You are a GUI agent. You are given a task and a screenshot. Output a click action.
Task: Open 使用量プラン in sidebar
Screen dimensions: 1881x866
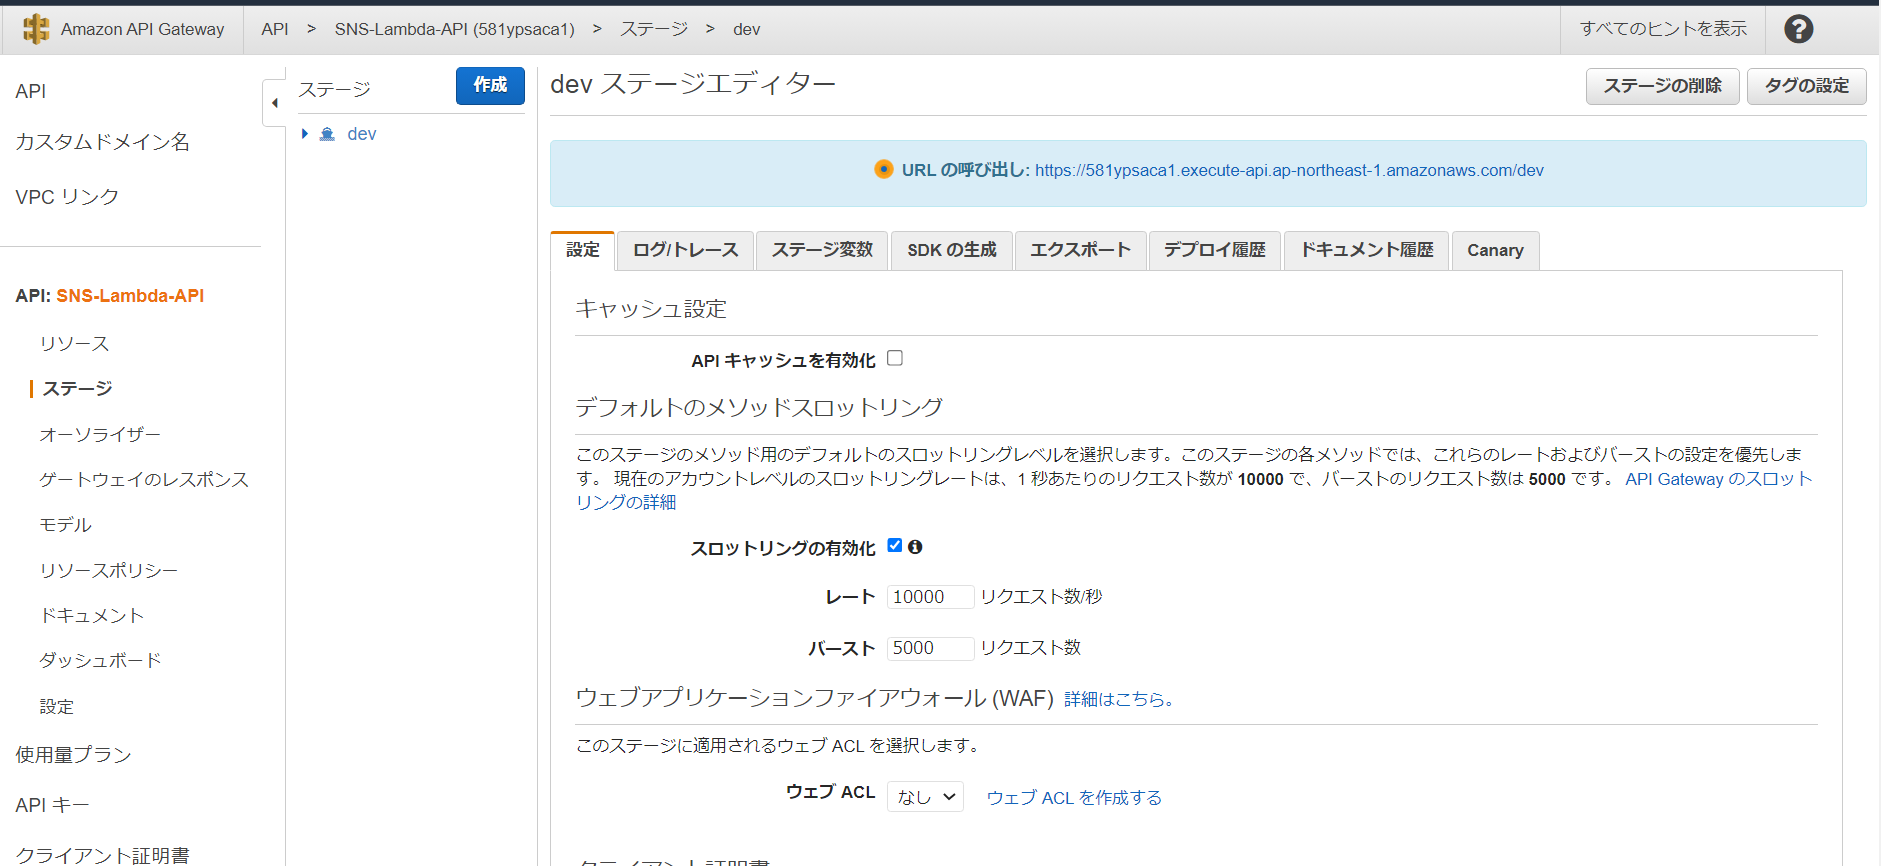(x=73, y=755)
